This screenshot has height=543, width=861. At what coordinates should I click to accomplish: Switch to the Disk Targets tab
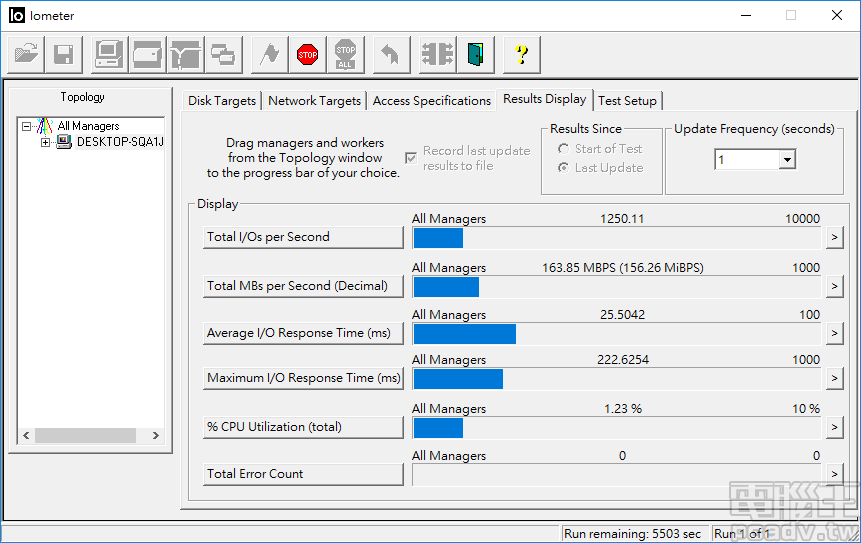[x=222, y=101]
